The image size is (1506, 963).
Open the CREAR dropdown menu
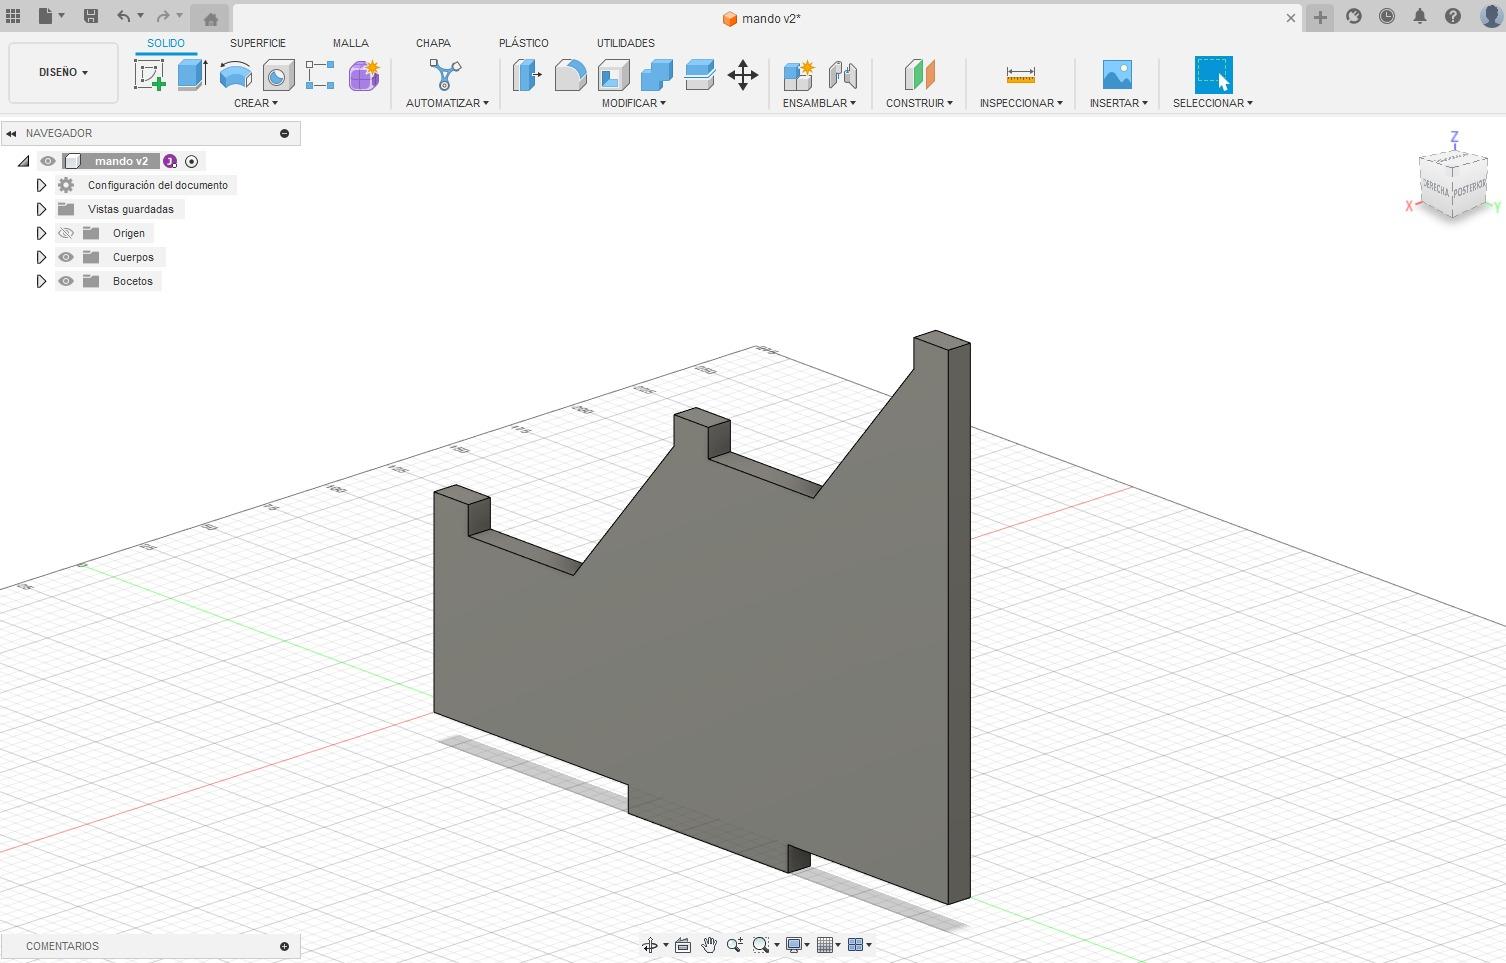[256, 103]
